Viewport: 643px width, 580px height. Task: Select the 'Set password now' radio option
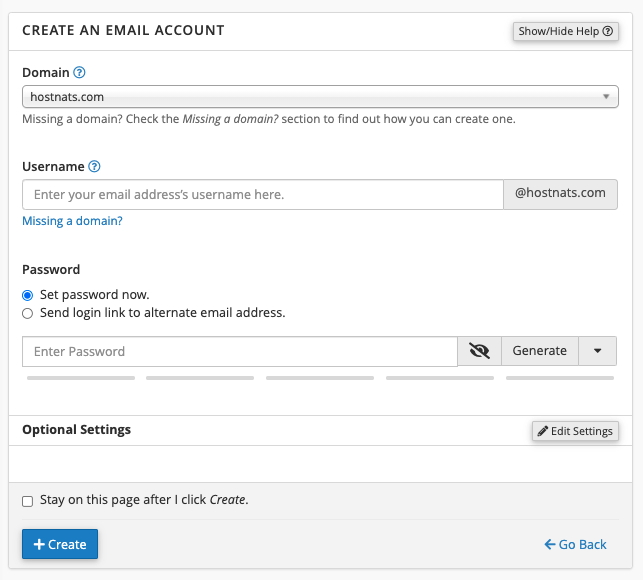28,295
